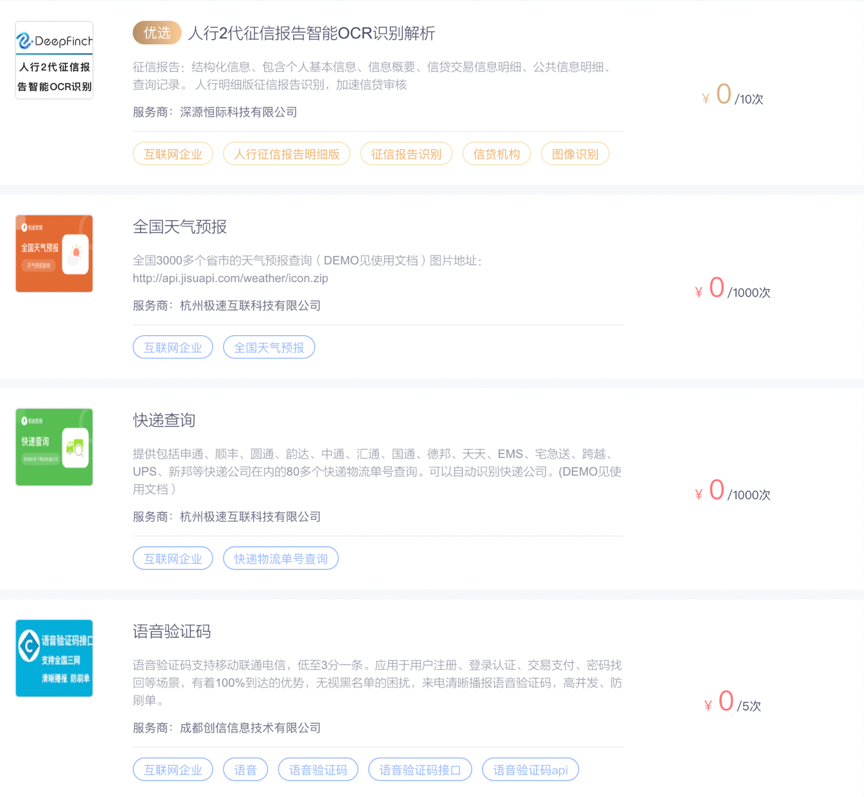This screenshot has height=797, width=864.
Task: Select the 快递物流单号查询 tag
Action: tap(280, 558)
